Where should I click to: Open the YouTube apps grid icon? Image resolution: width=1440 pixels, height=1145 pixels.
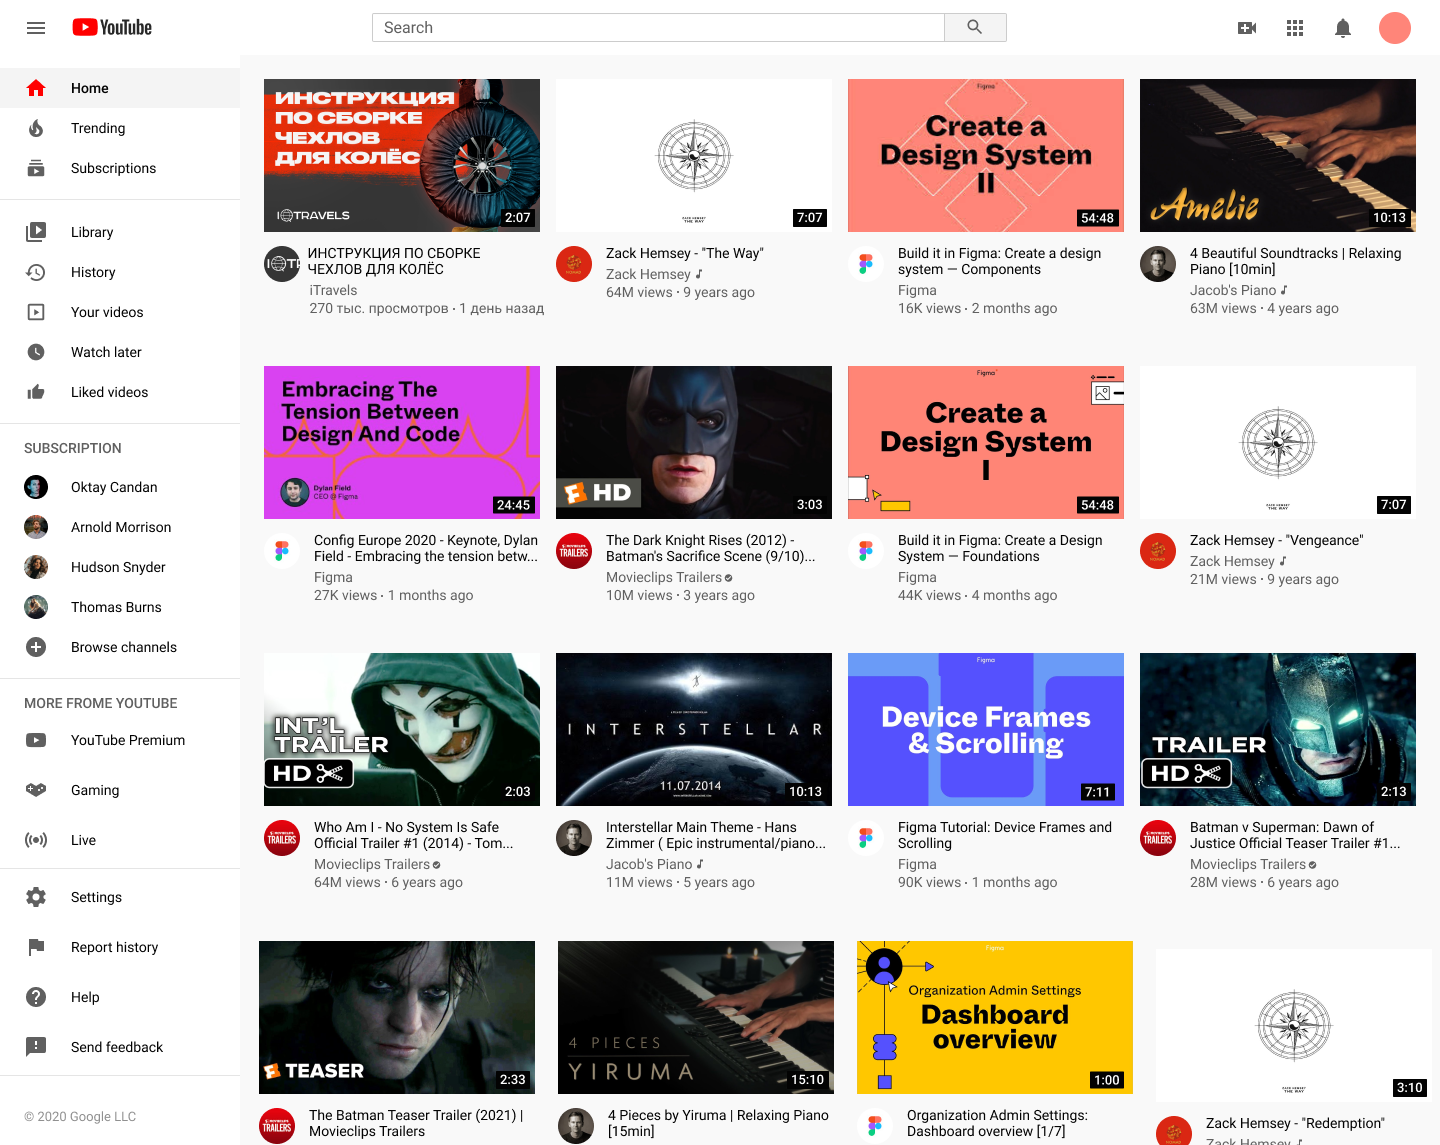(x=1295, y=28)
